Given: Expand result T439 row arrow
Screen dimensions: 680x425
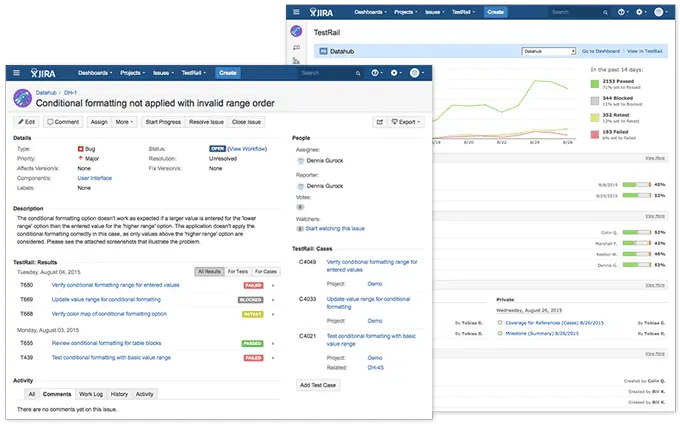Looking at the screenshot, I should (273, 358).
